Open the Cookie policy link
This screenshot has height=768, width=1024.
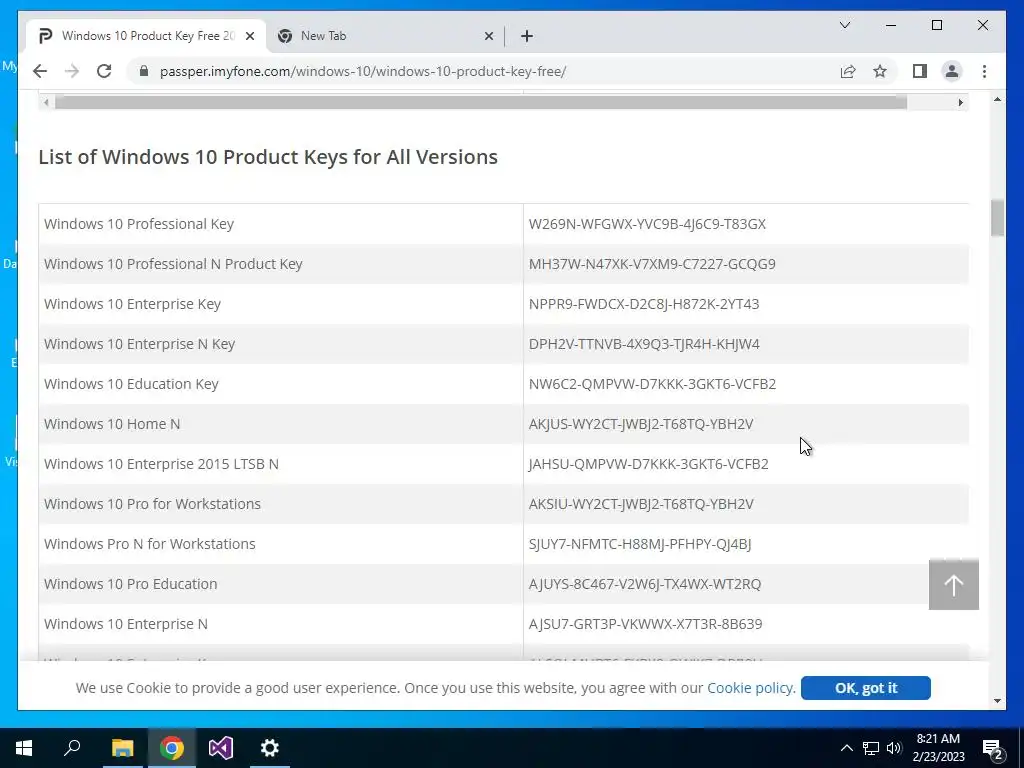pyautogui.click(x=751, y=688)
